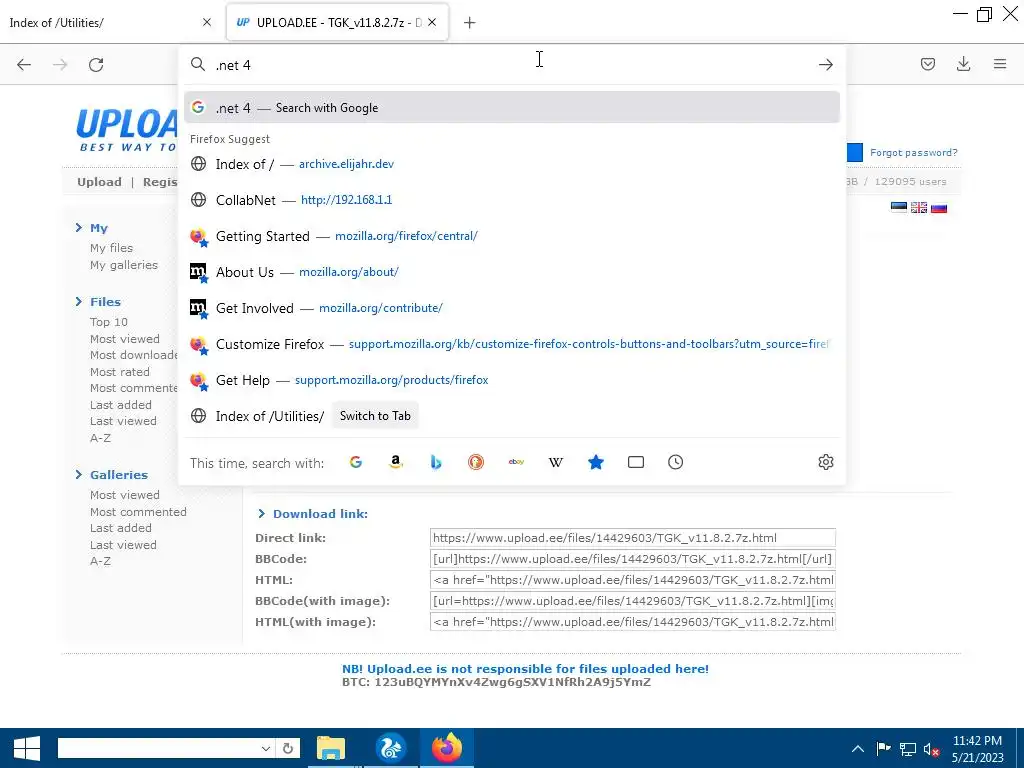Screen dimensions: 1024x768
Task: Open taskbar address dropdown arrow
Action: [265, 748]
